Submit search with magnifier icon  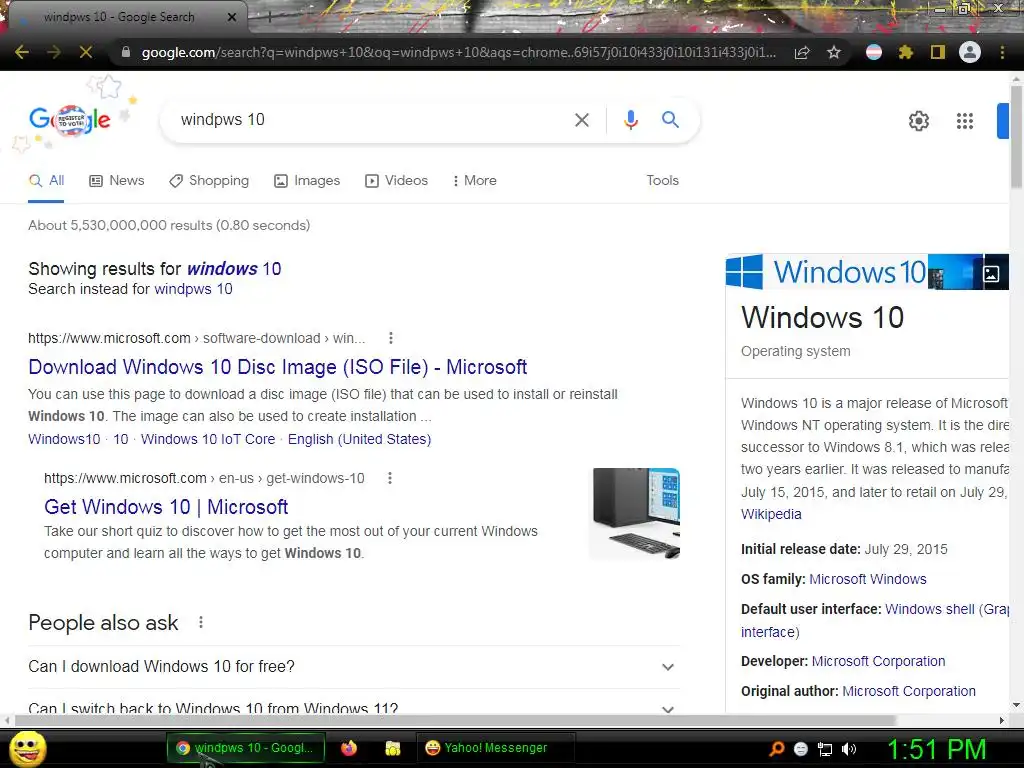(670, 120)
